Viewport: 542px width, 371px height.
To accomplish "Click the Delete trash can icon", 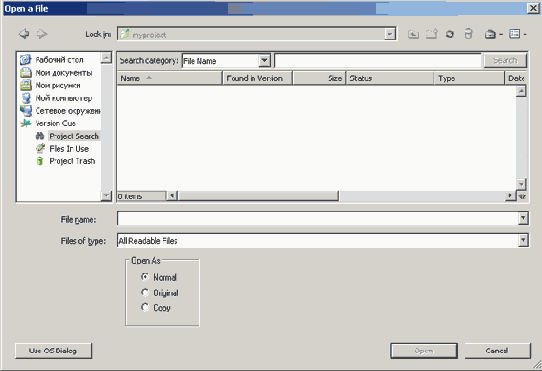I will 468,34.
